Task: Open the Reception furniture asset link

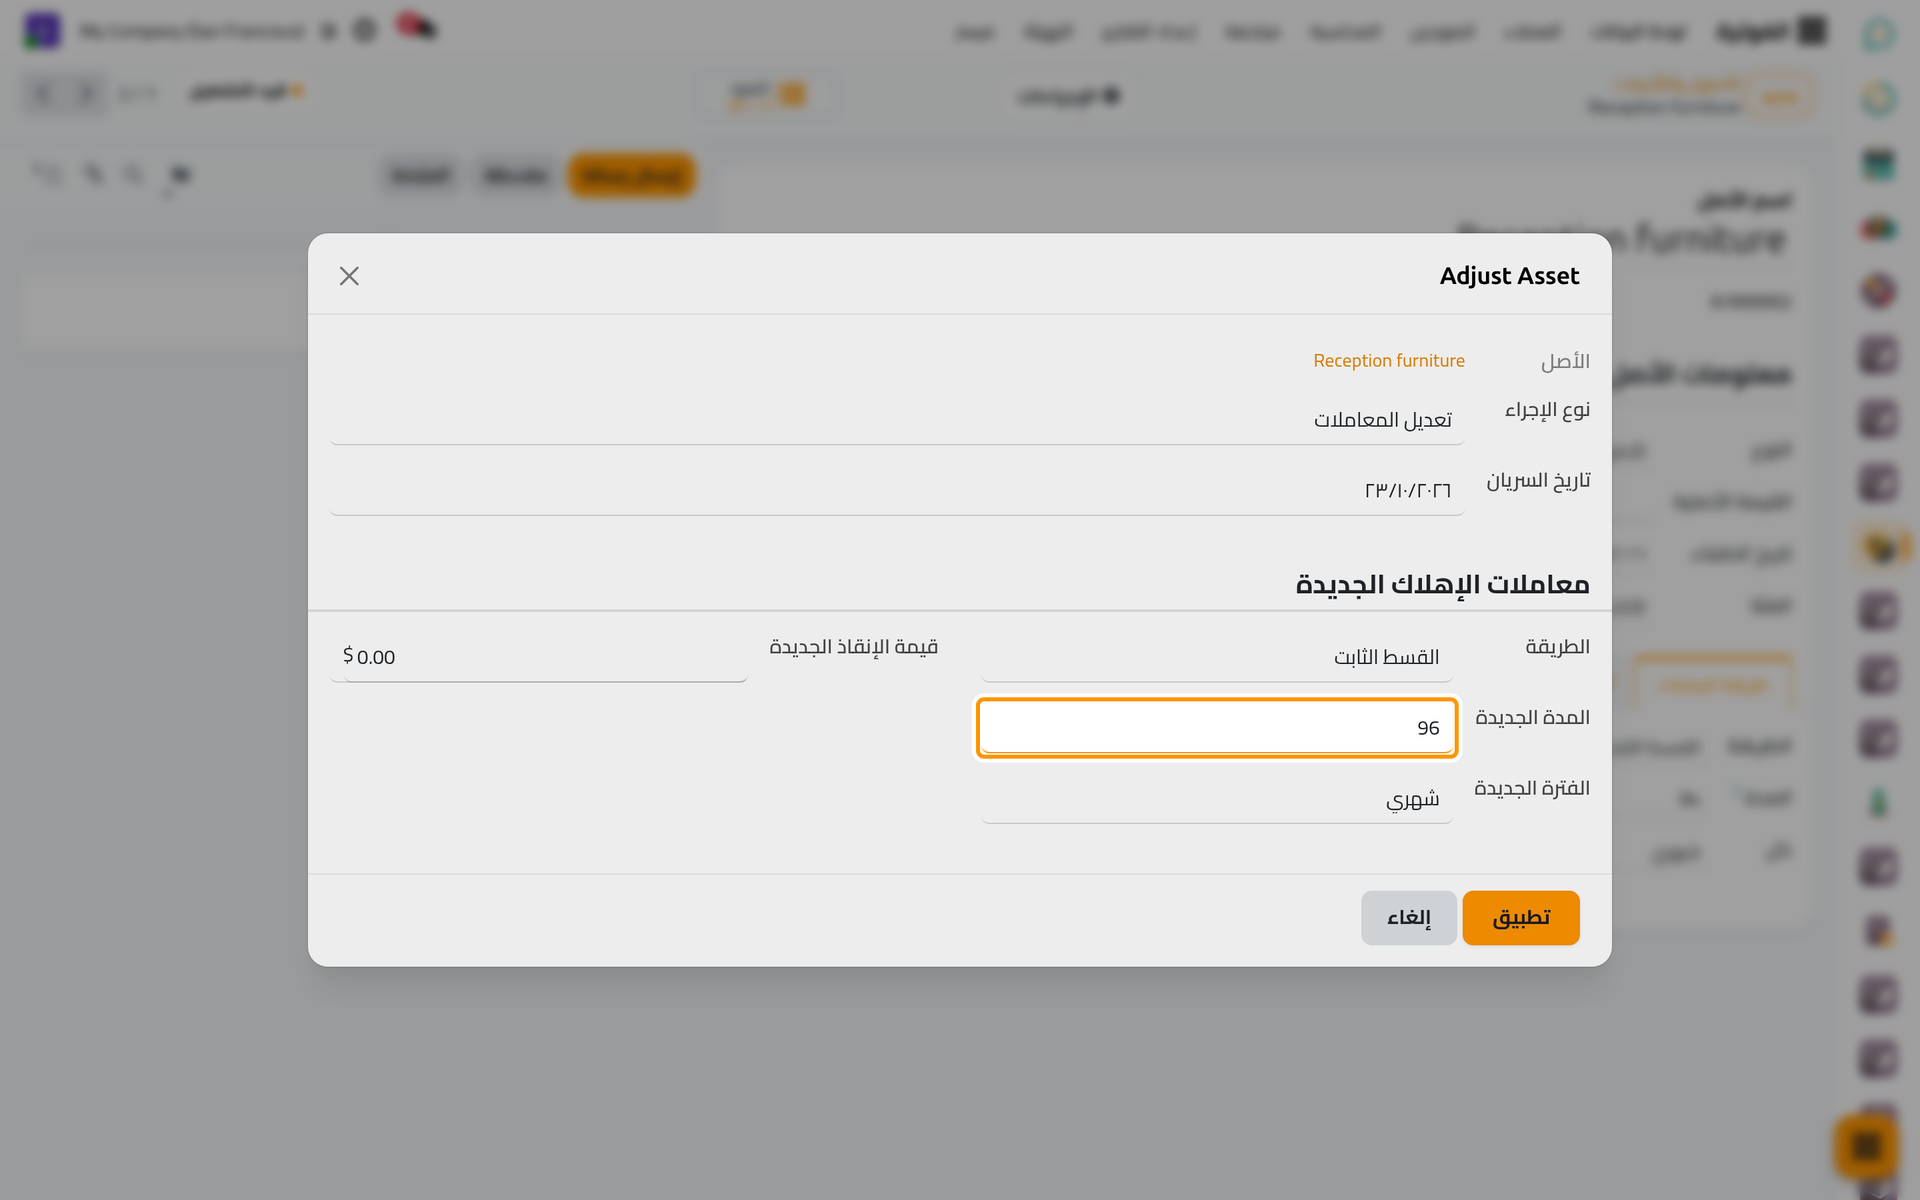Action: pyautogui.click(x=1388, y=361)
